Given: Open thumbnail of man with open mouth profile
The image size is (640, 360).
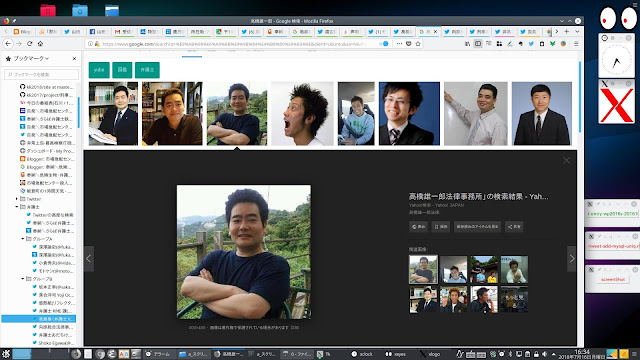Looking at the screenshot, I should (x=302, y=113).
